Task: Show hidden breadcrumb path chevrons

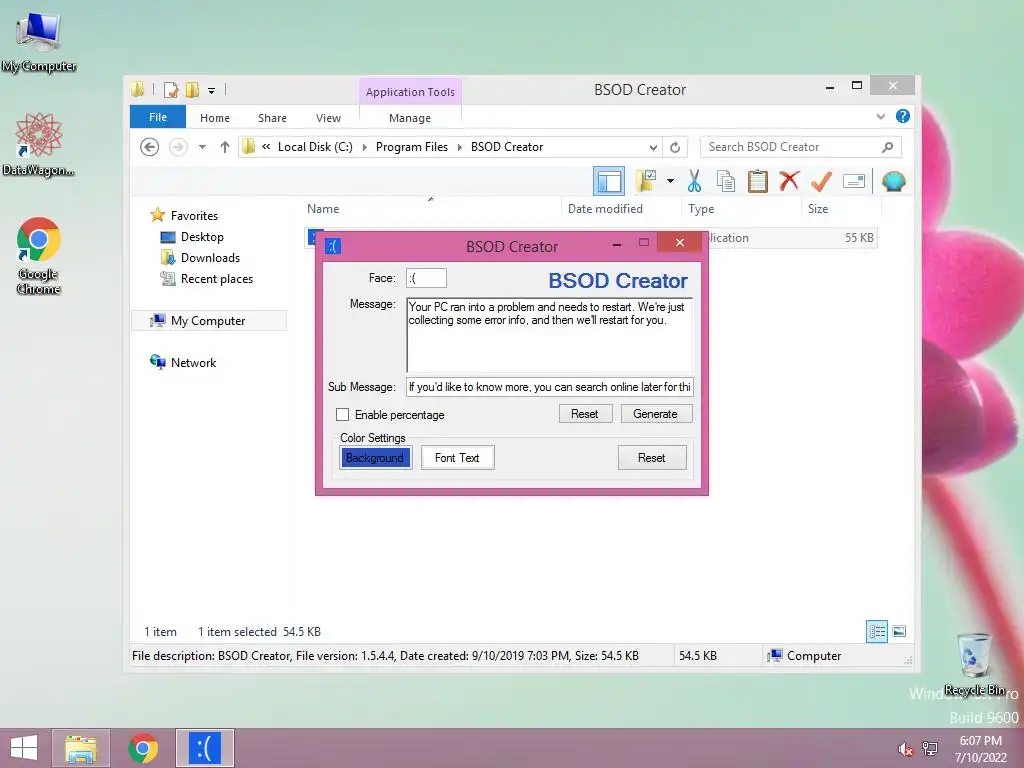Action: pos(266,146)
